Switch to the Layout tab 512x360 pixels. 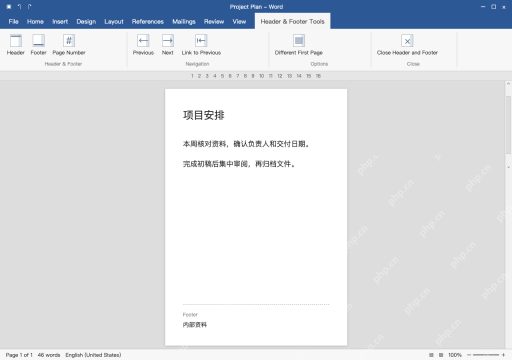click(x=114, y=21)
